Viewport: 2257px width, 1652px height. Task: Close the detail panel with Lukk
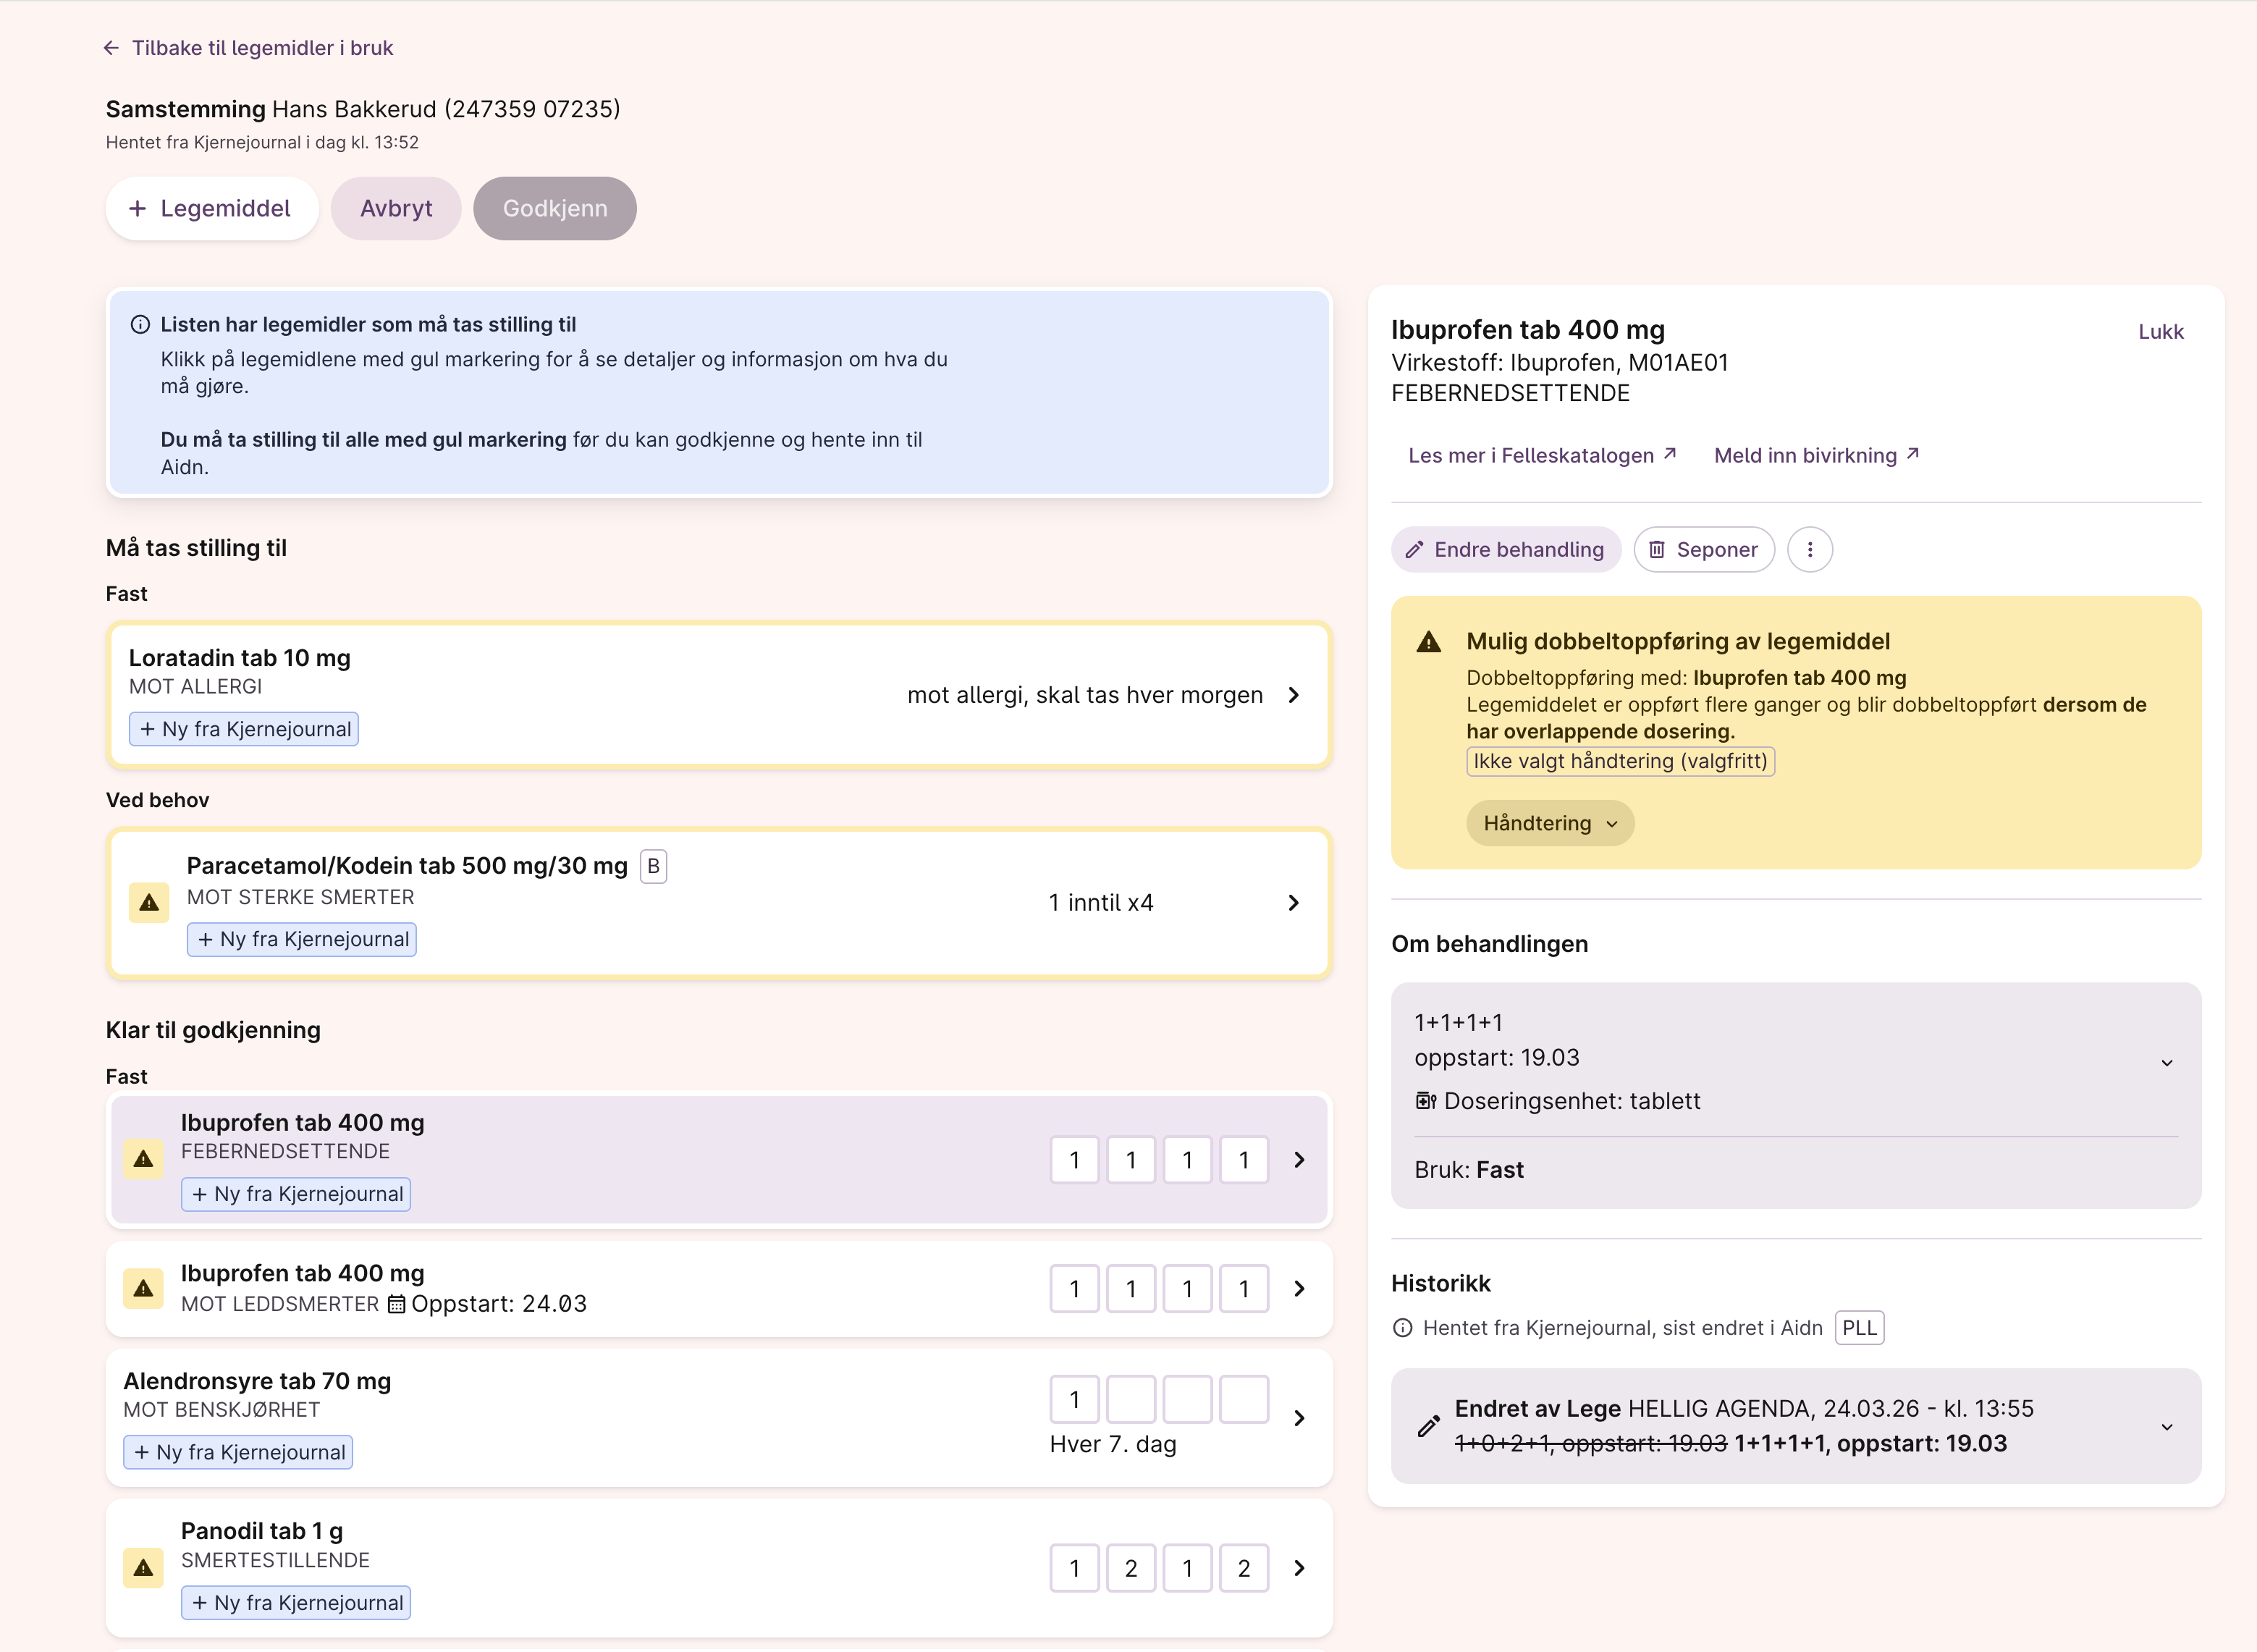2160,331
